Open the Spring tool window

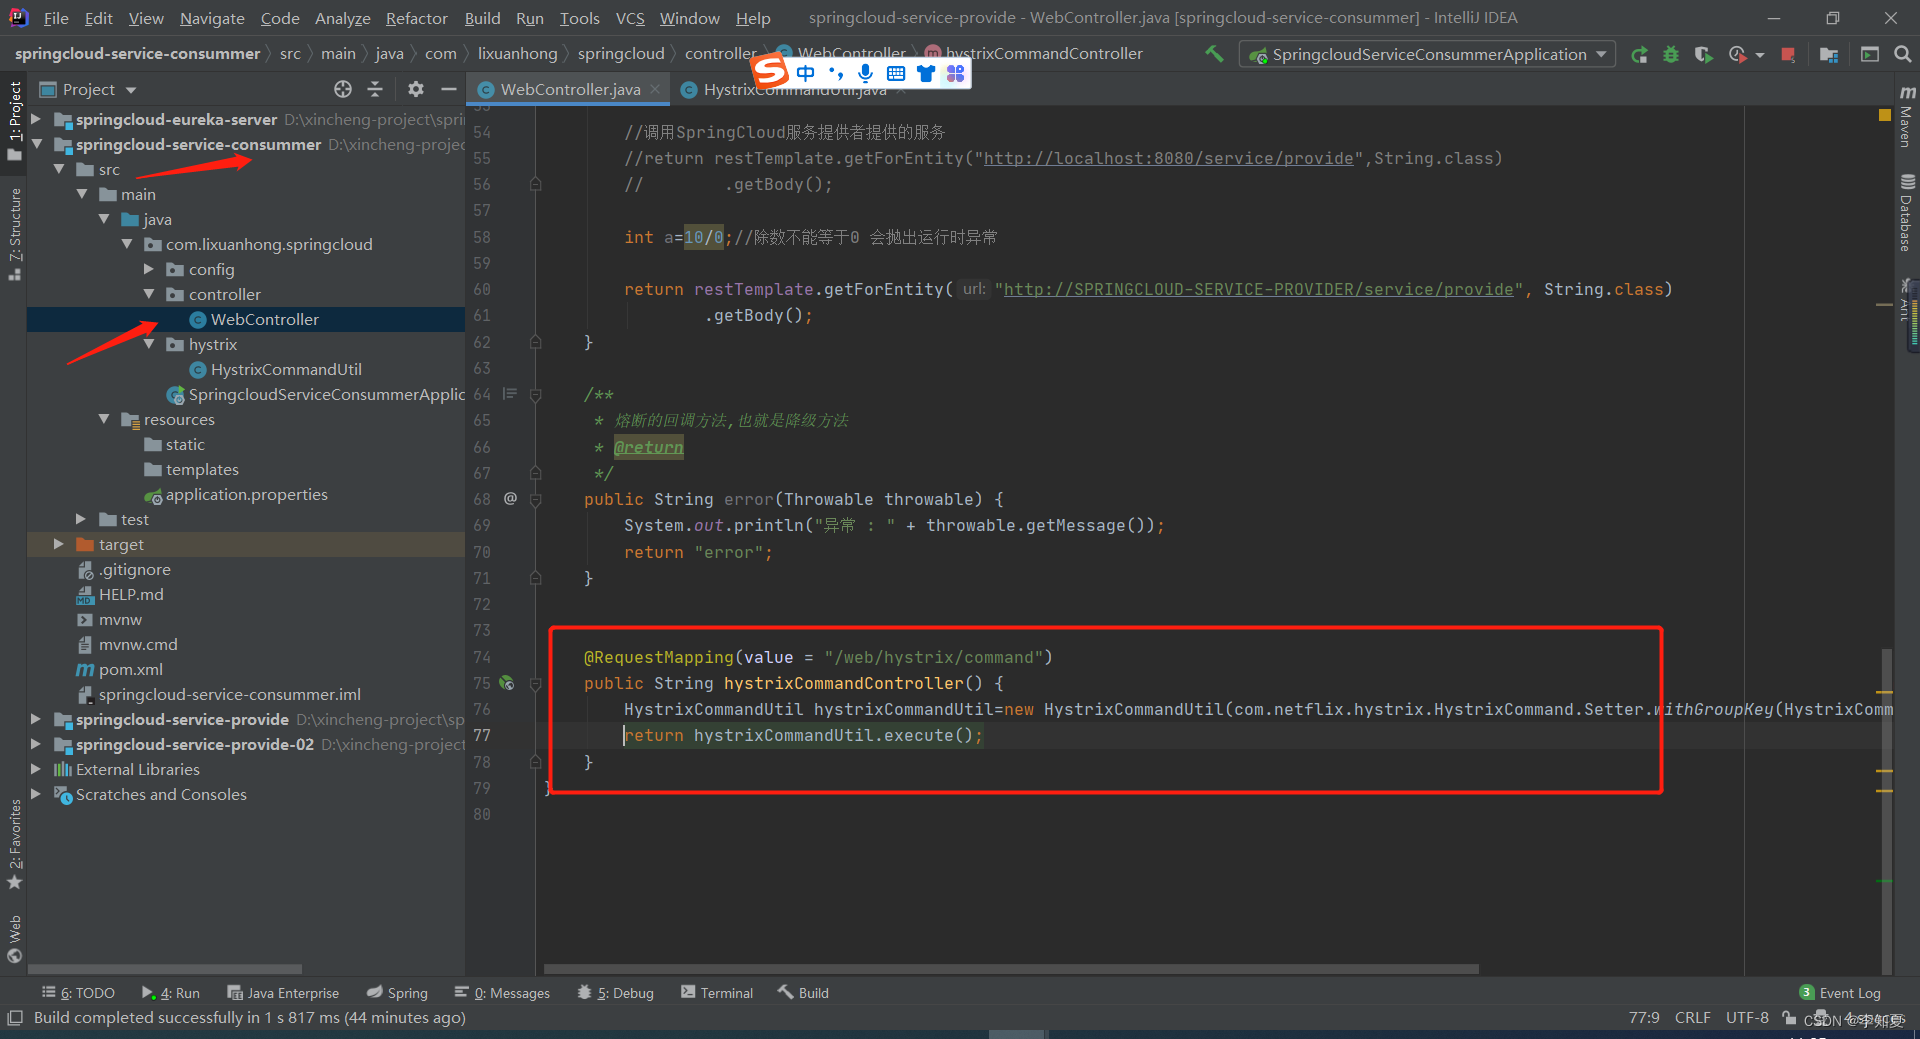click(x=397, y=993)
